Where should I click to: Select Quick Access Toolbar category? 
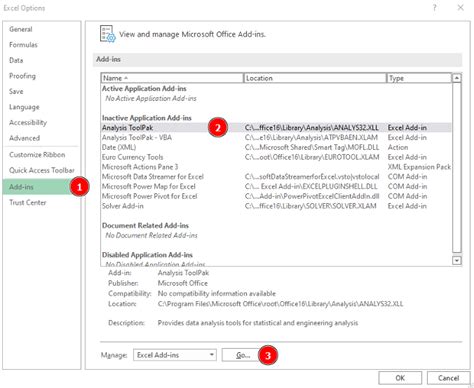click(x=42, y=170)
